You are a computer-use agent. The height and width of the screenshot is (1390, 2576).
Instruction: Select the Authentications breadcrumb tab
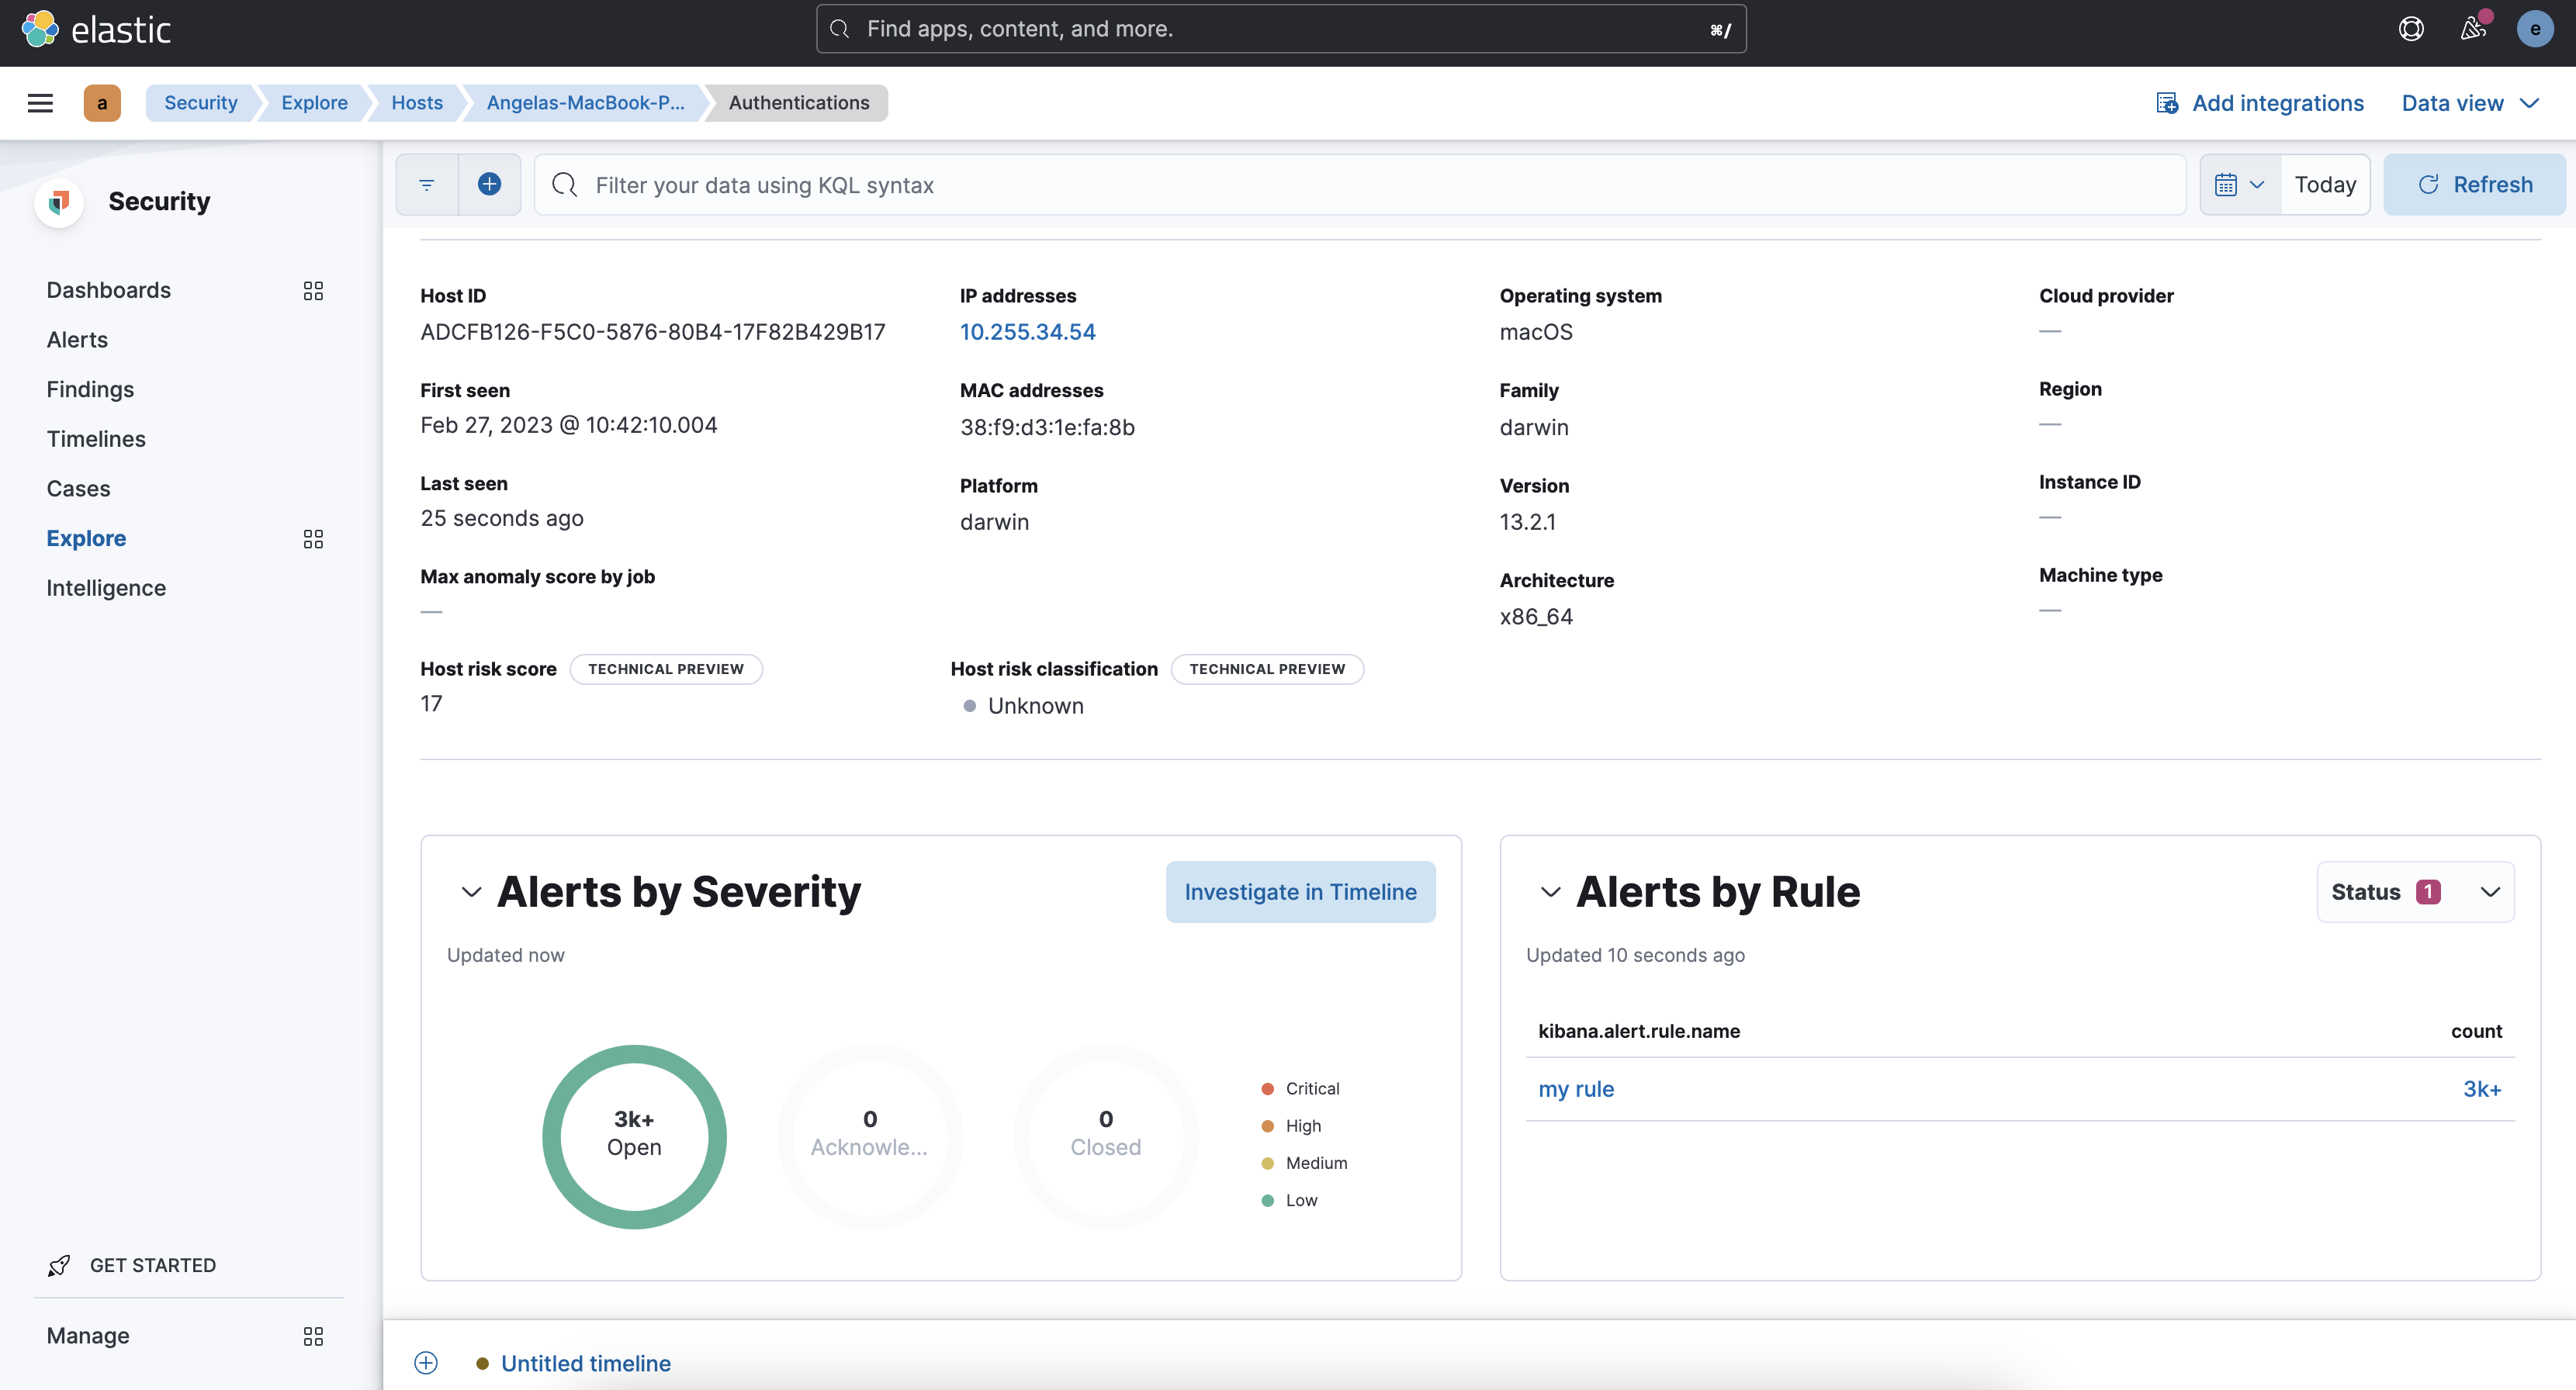[x=797, y=102]
